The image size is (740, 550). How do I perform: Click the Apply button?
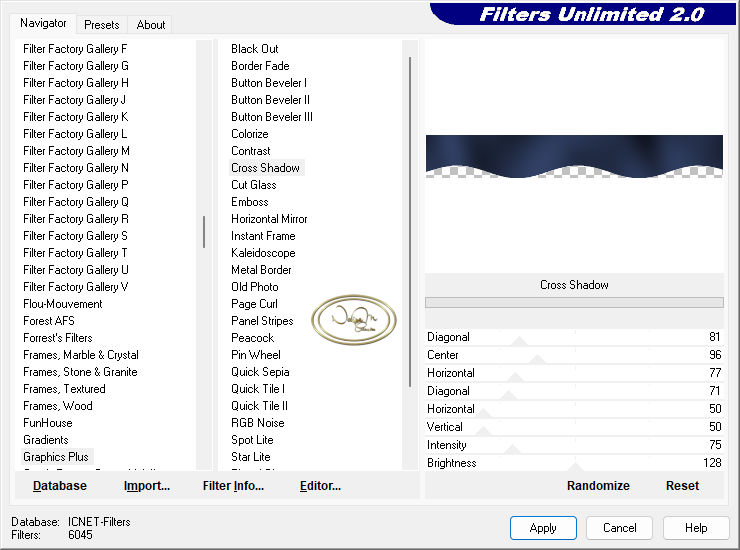coord(543,528)
